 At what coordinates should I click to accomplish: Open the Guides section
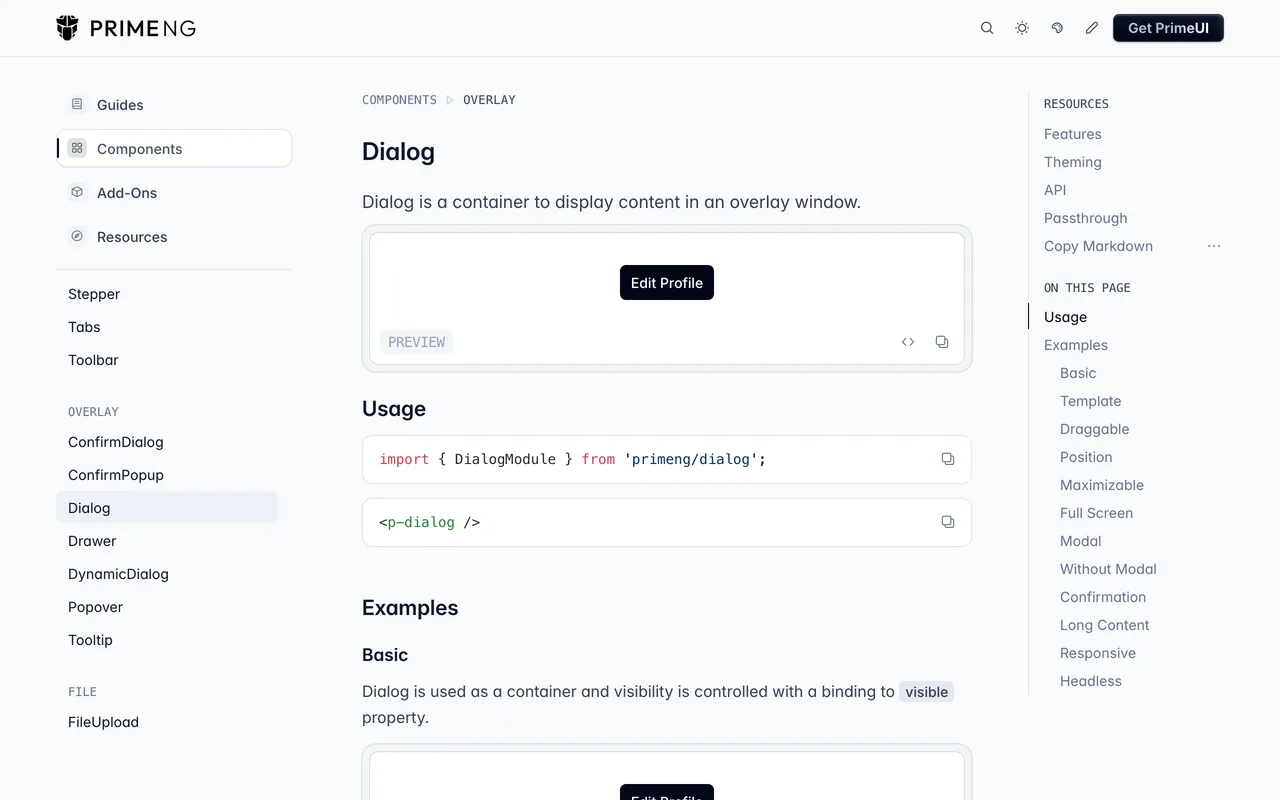[x=174, y=105]
